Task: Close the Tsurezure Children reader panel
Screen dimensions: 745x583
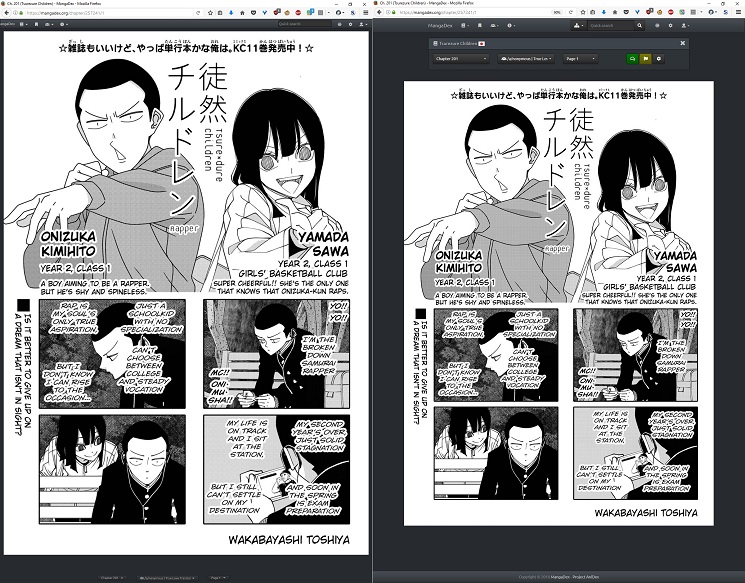Action: click(683, 43)
